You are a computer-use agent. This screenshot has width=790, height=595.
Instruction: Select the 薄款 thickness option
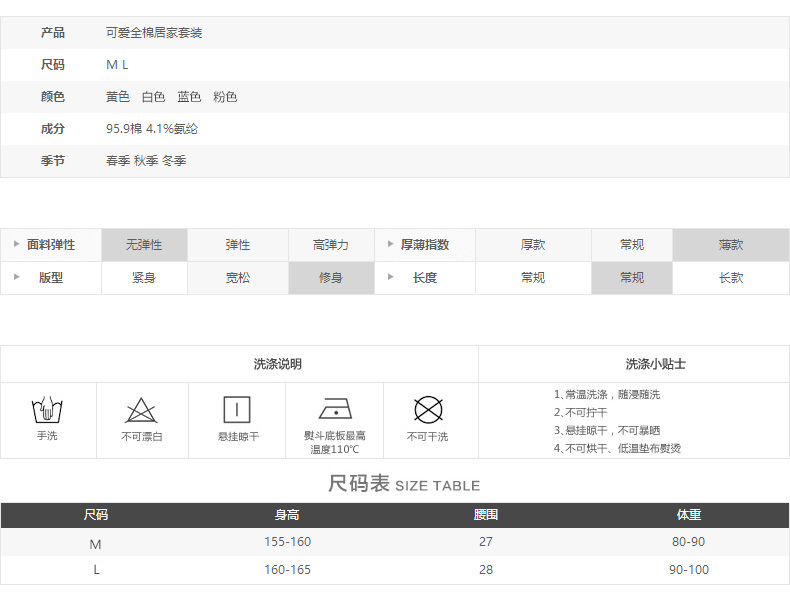(731, 245)
